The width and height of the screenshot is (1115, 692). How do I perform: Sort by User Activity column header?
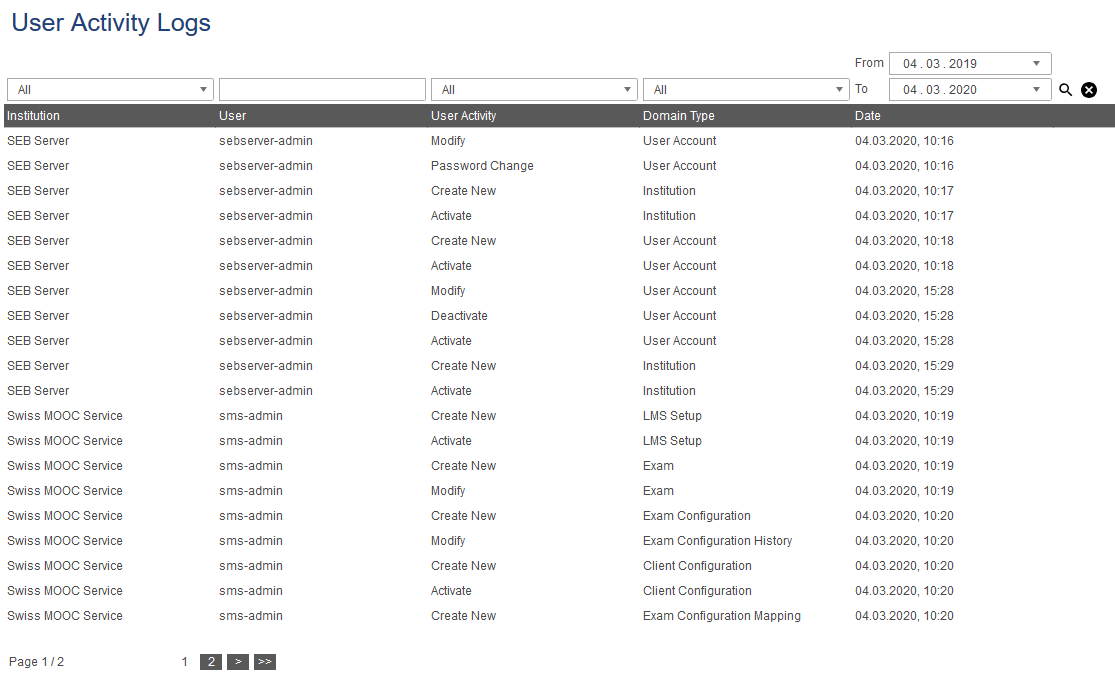tap(464, 116)
